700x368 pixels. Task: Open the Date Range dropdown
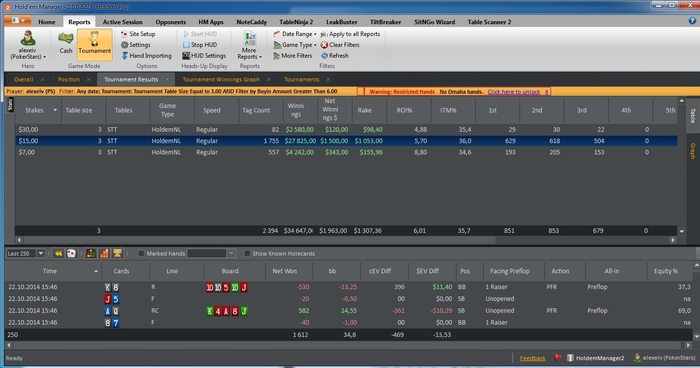295,34
